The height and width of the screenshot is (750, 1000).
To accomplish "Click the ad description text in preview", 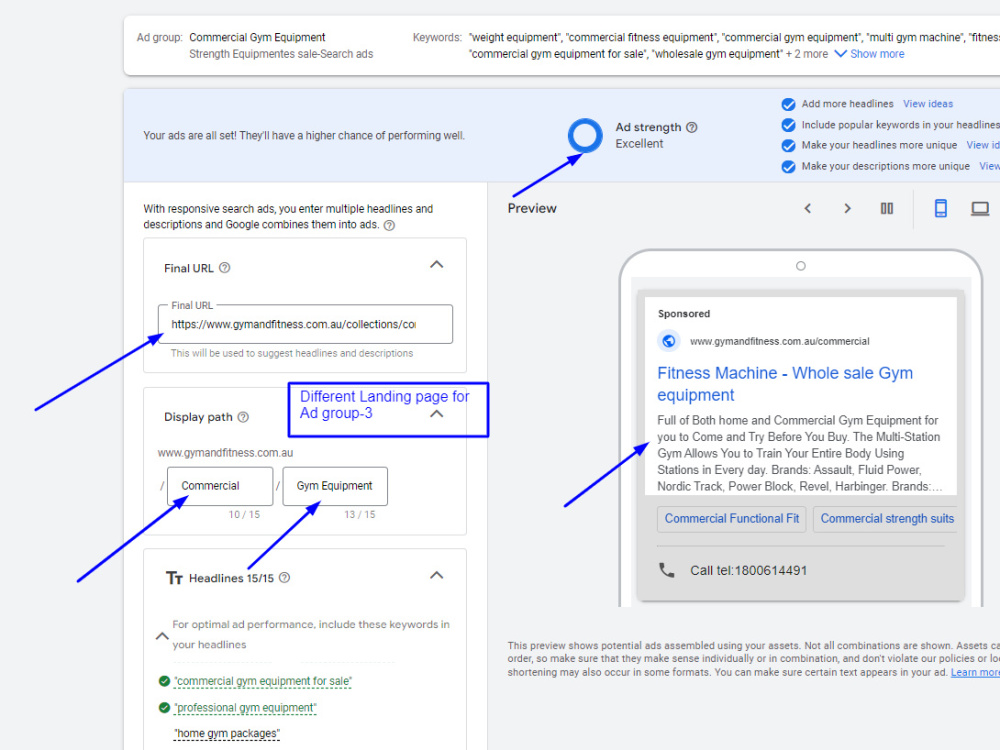I will (x=799, y=453).
